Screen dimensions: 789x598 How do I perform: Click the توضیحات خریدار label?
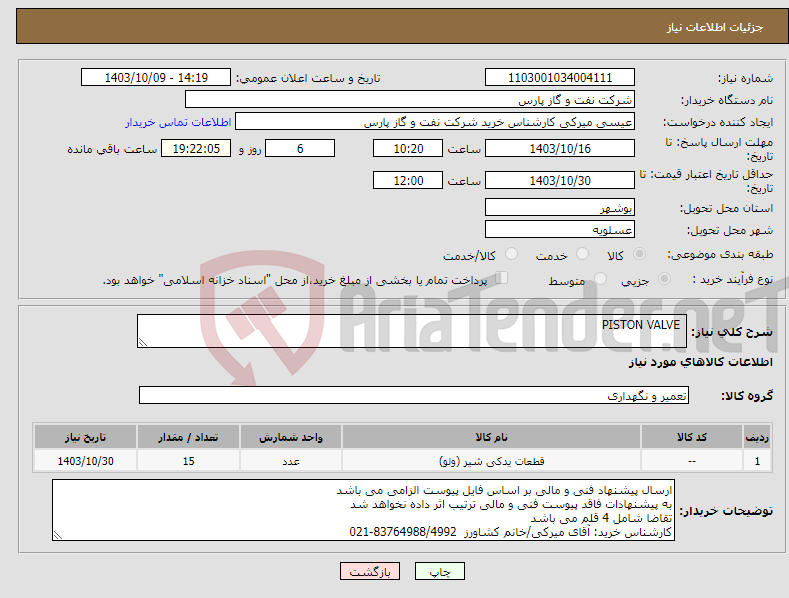pos(726,511)
